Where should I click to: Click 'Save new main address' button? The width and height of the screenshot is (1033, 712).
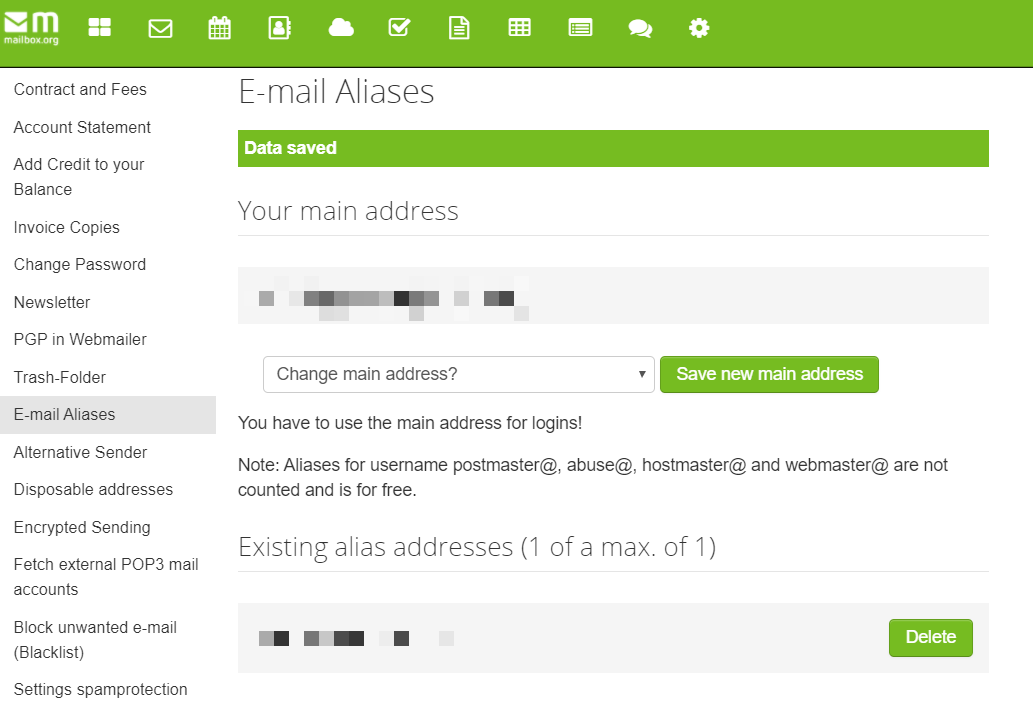pos(769,375)
